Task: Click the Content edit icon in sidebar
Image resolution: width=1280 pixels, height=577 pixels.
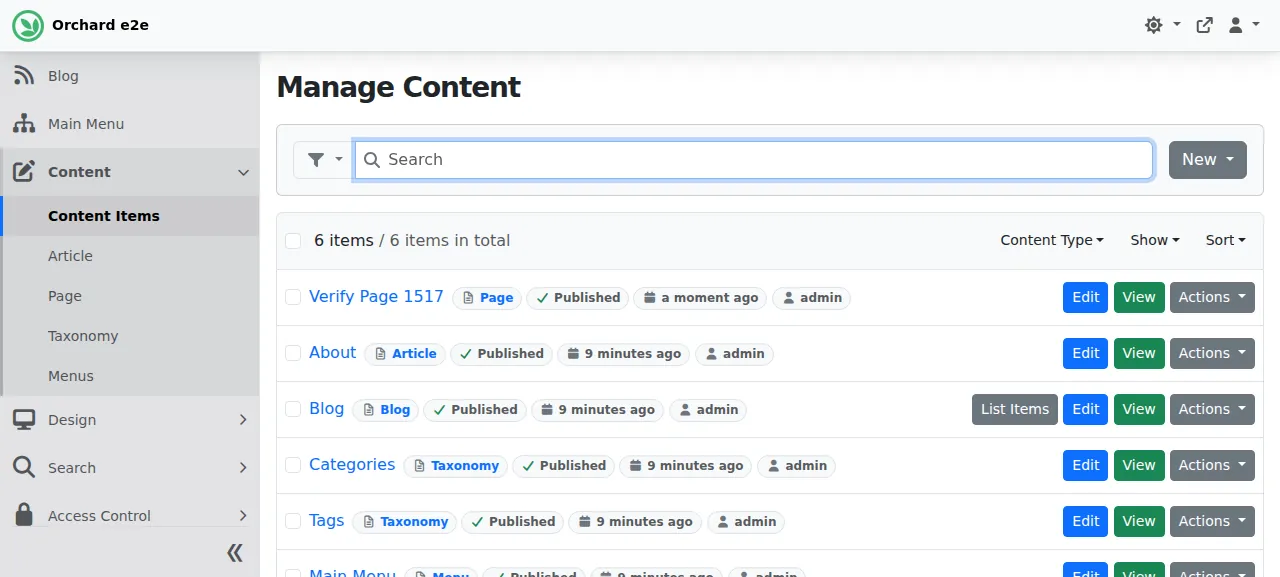Action: click(x=24, y=172)
